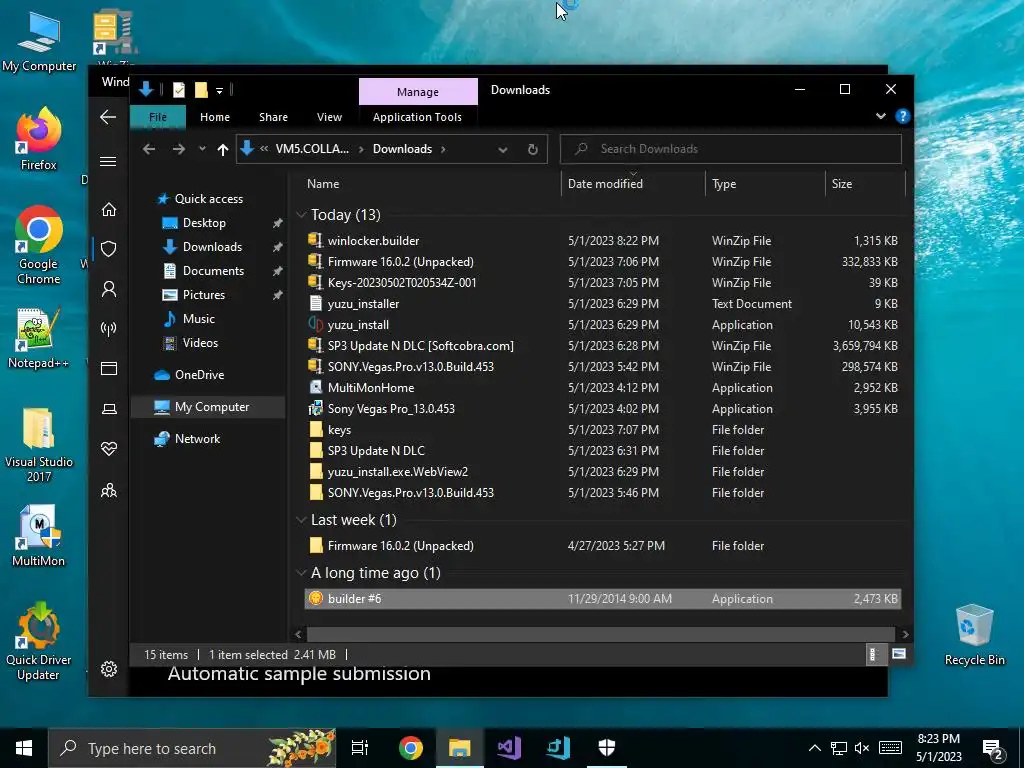Sort by Type column header
Screen dimensions: 1024x768
[x=765, y=184]
